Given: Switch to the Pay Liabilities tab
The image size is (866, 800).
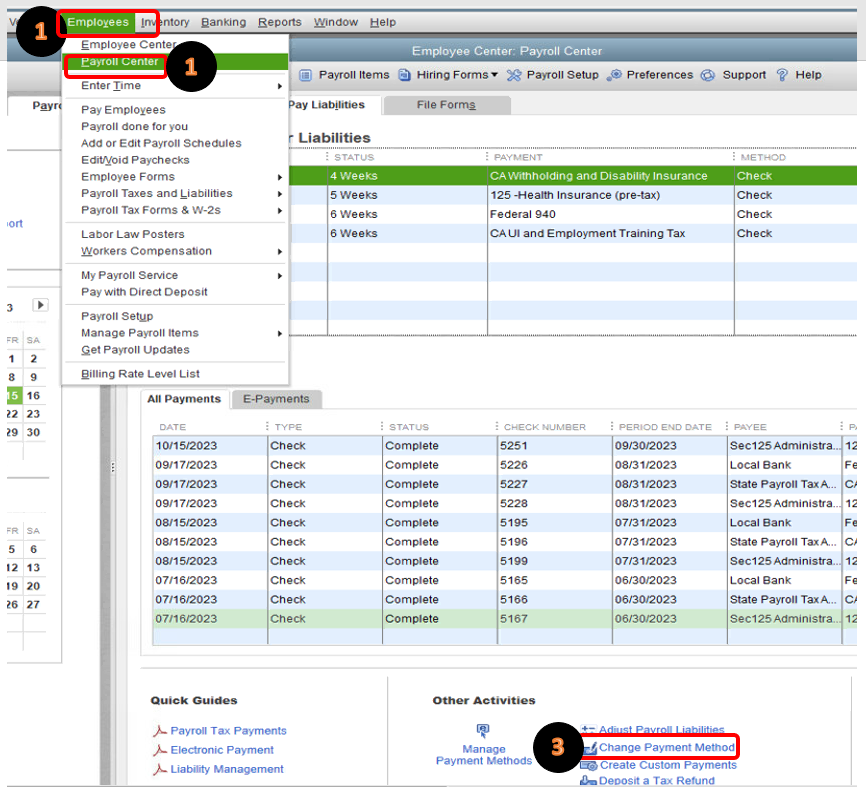Looking at the screenshot, I should click(326, 105).
